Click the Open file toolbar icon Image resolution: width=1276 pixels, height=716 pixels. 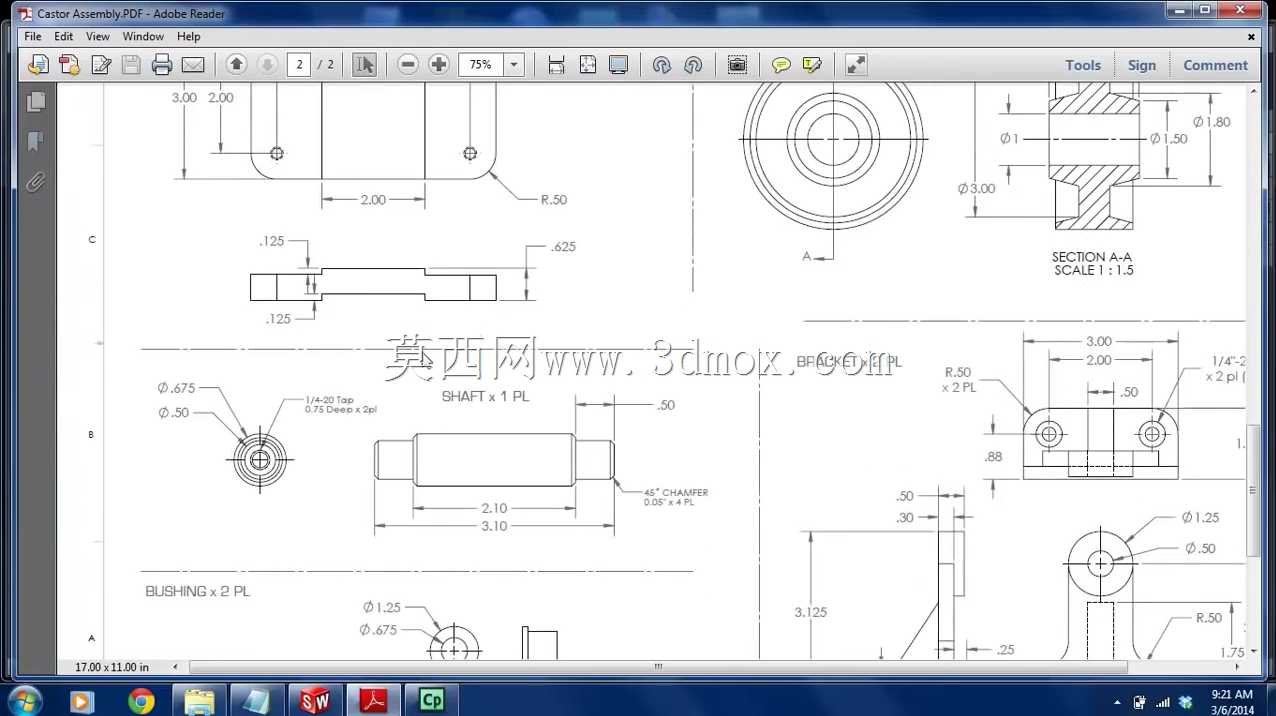pos(38,65)
